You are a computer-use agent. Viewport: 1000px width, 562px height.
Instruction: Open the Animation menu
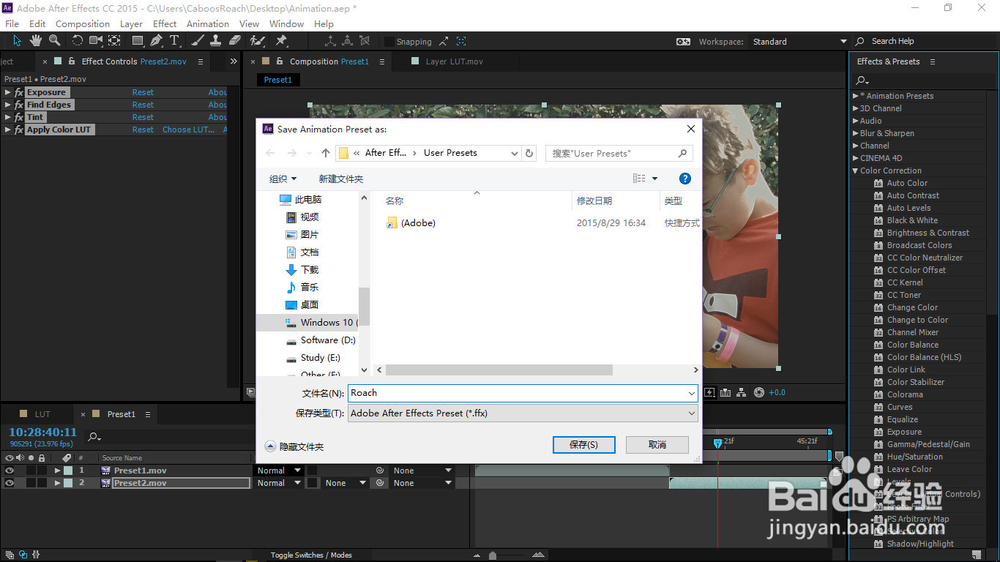coord(207,24)
